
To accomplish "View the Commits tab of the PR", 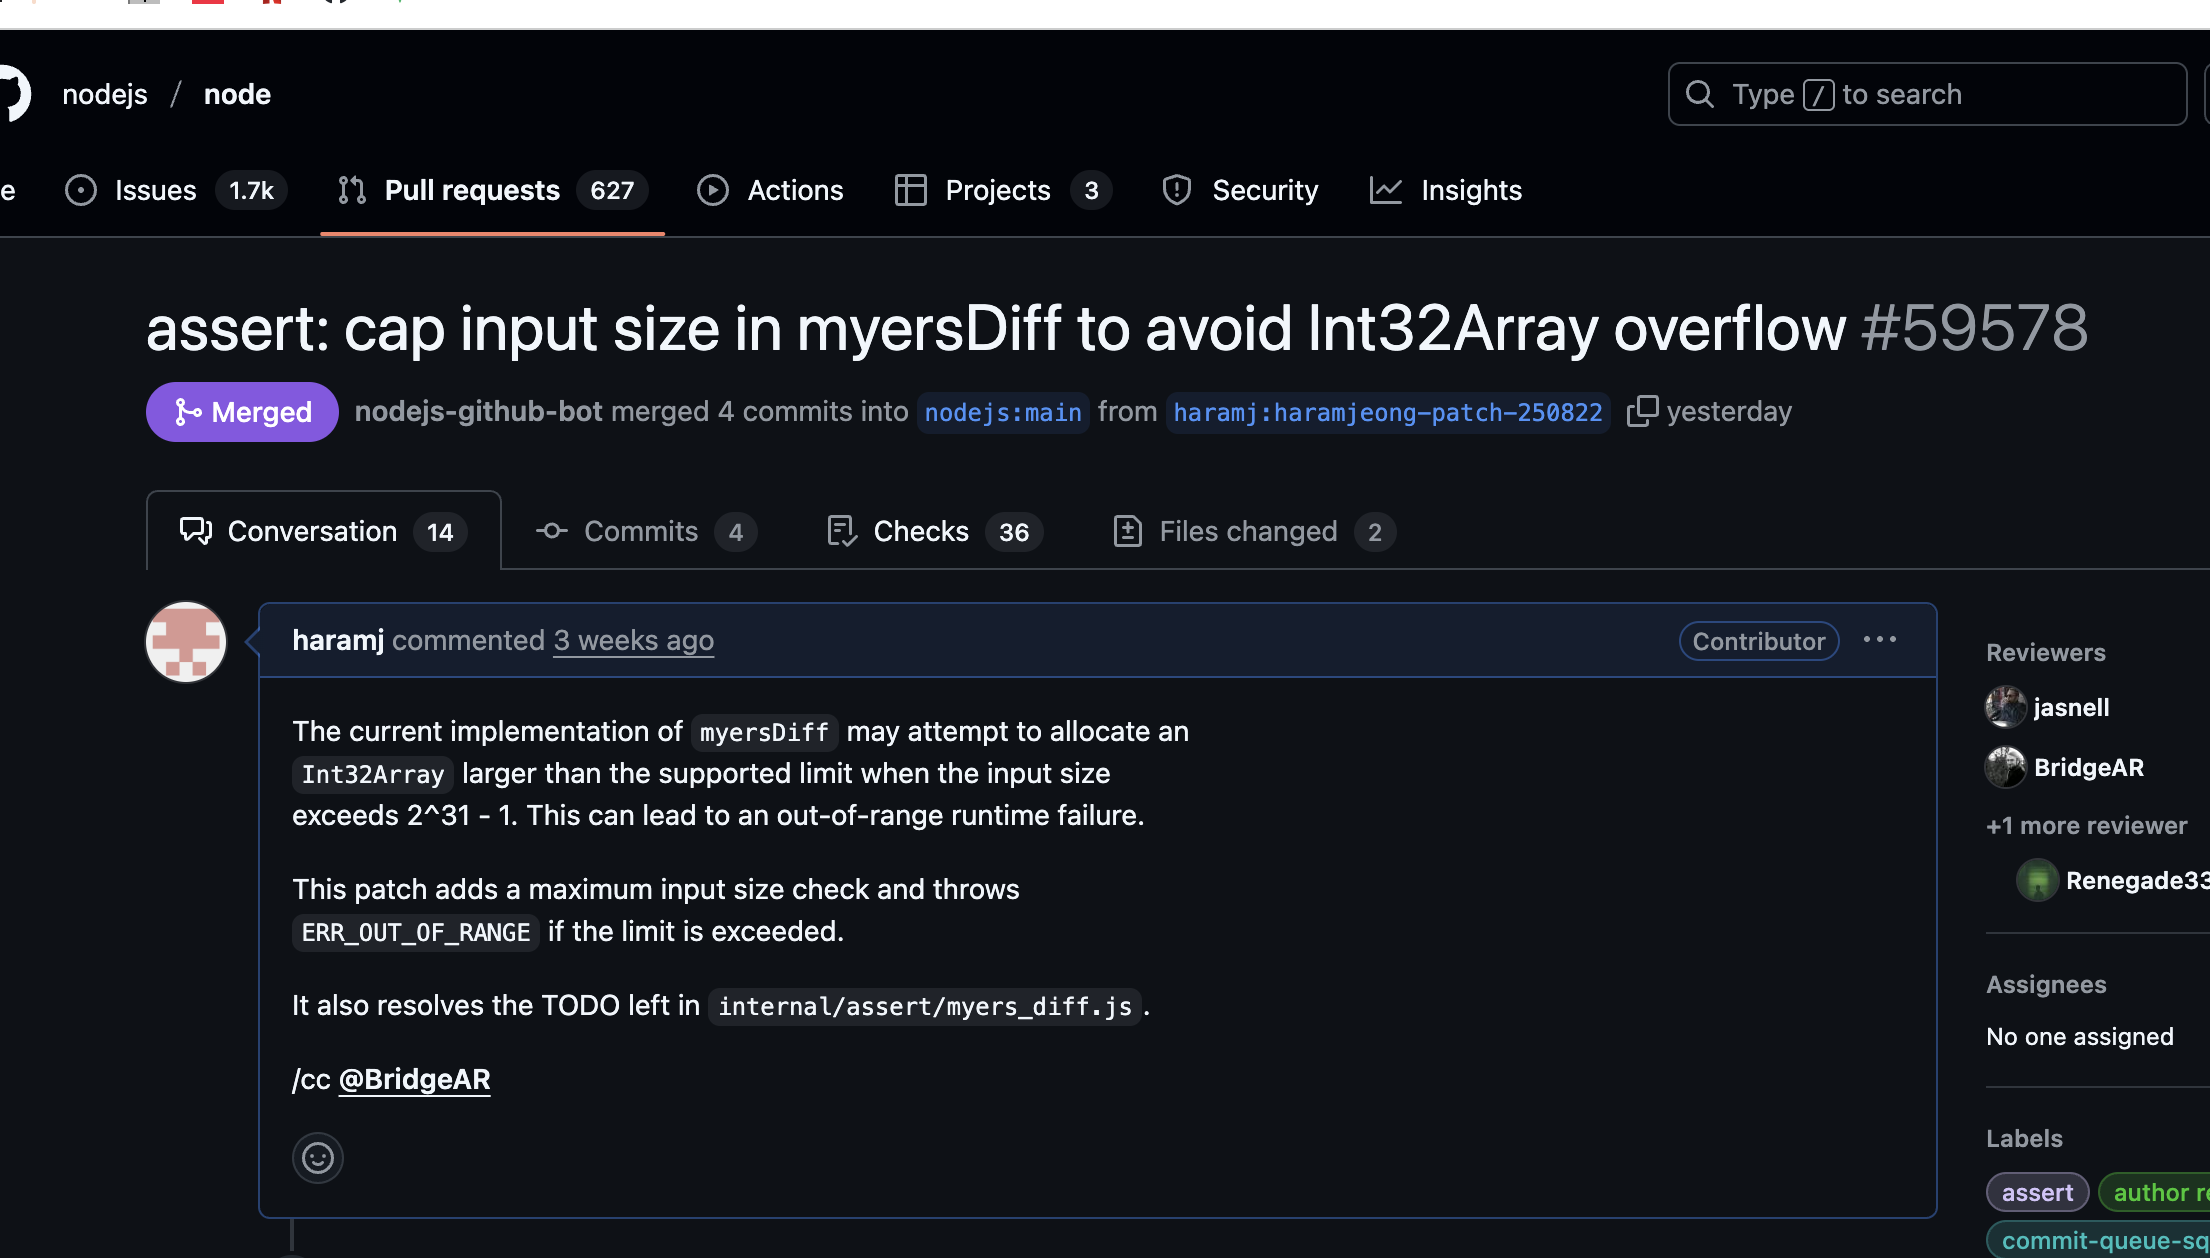I will pyautogui.click(x=640, y=531).
